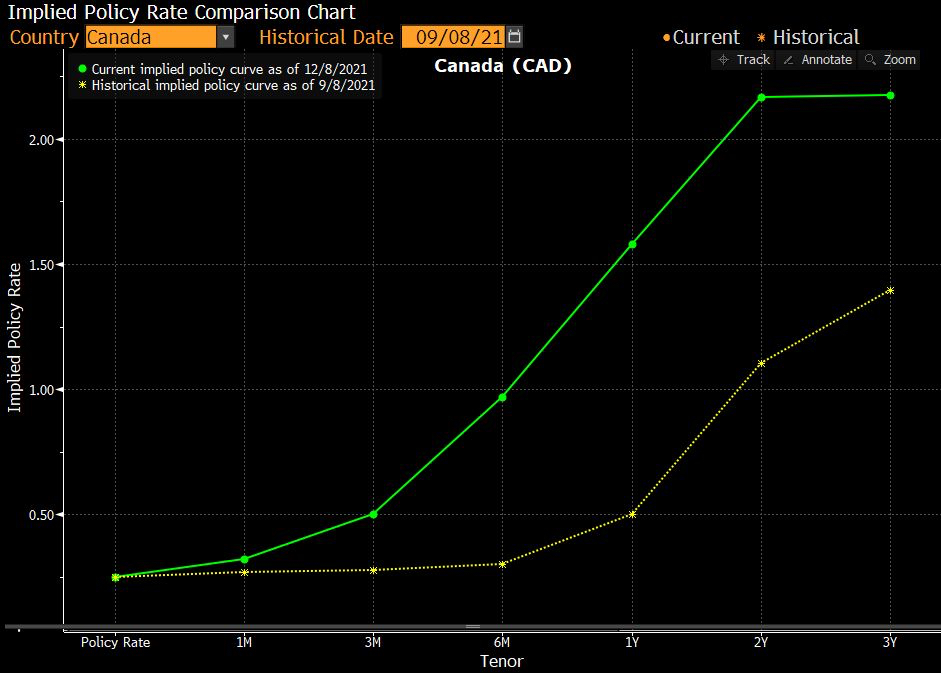Click the Historical Date input field

tap(453, 37)
